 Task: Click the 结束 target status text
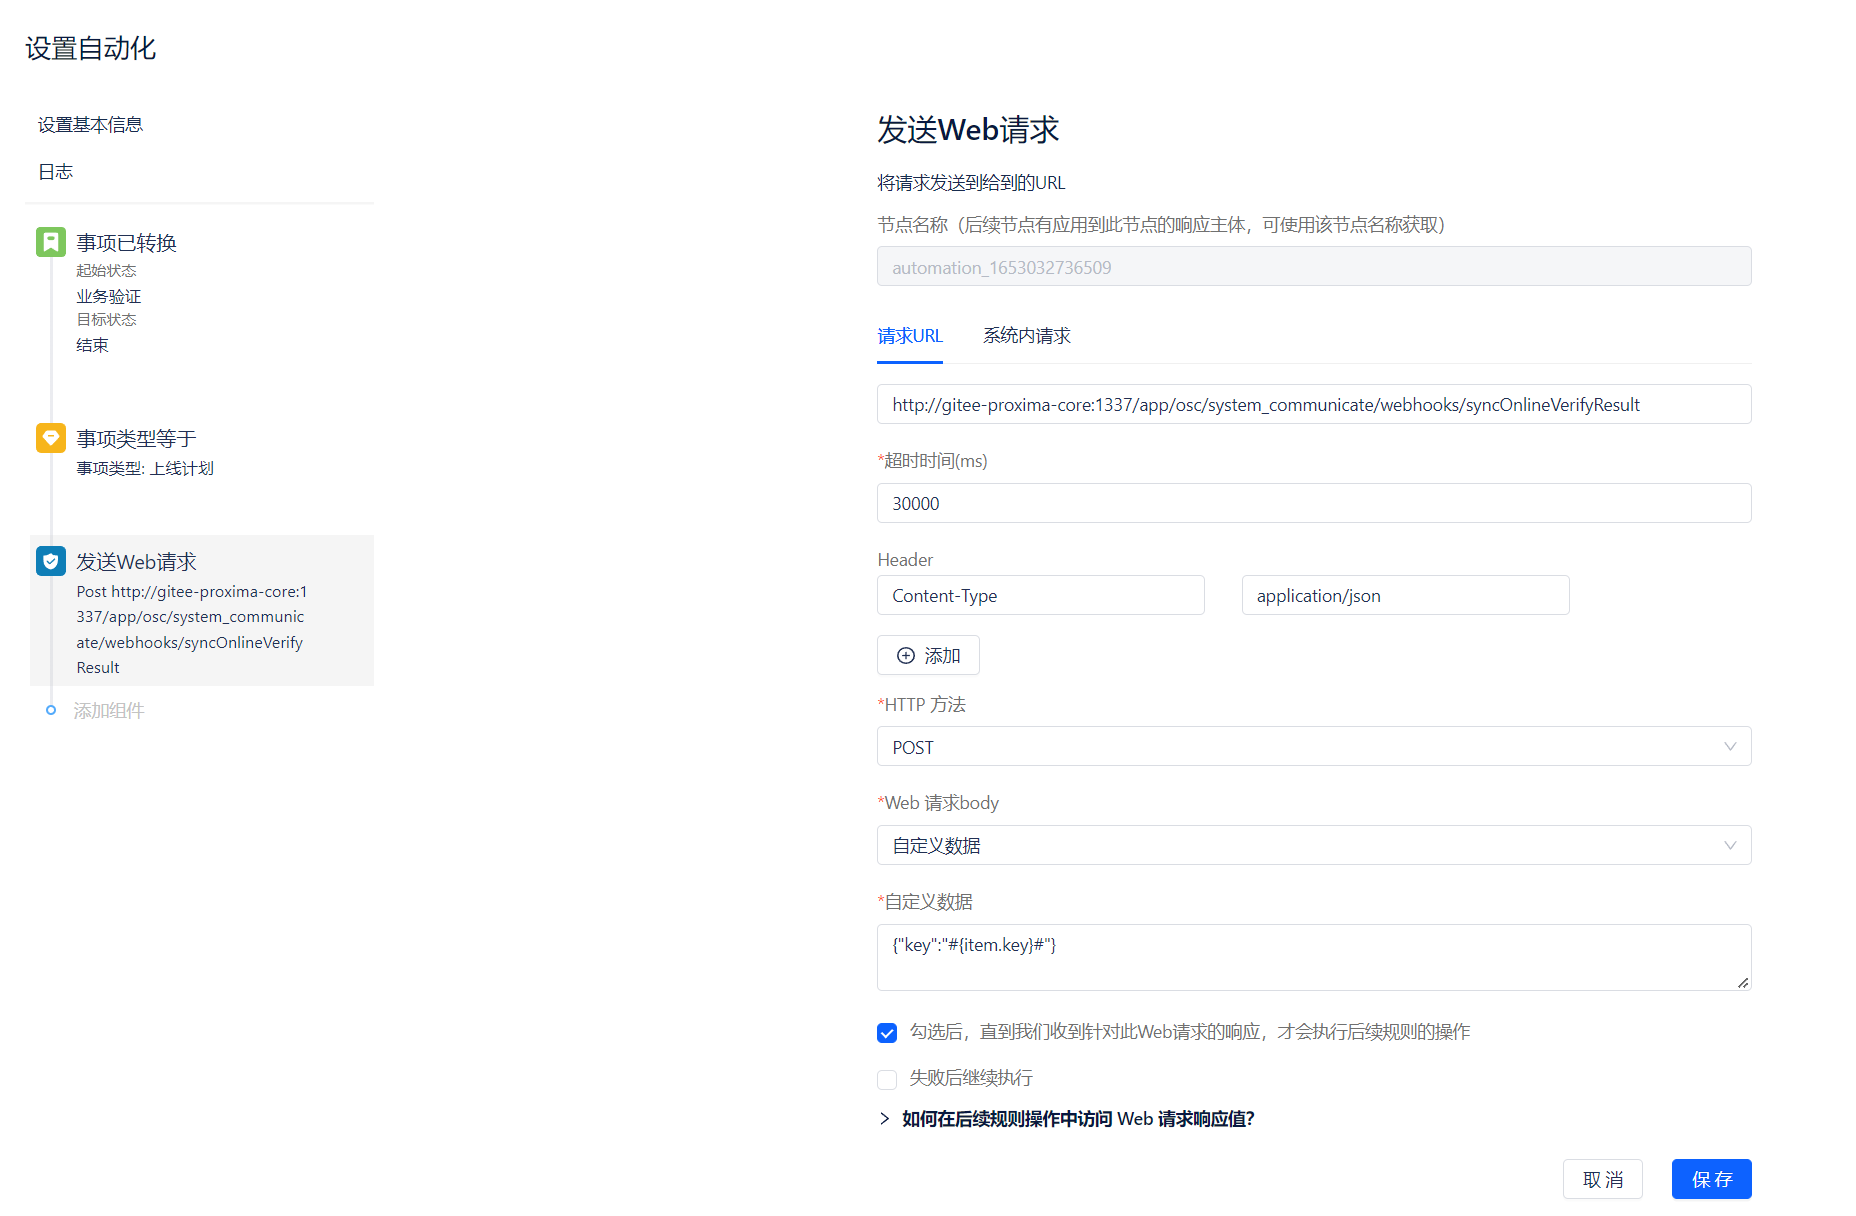point(92,345)
